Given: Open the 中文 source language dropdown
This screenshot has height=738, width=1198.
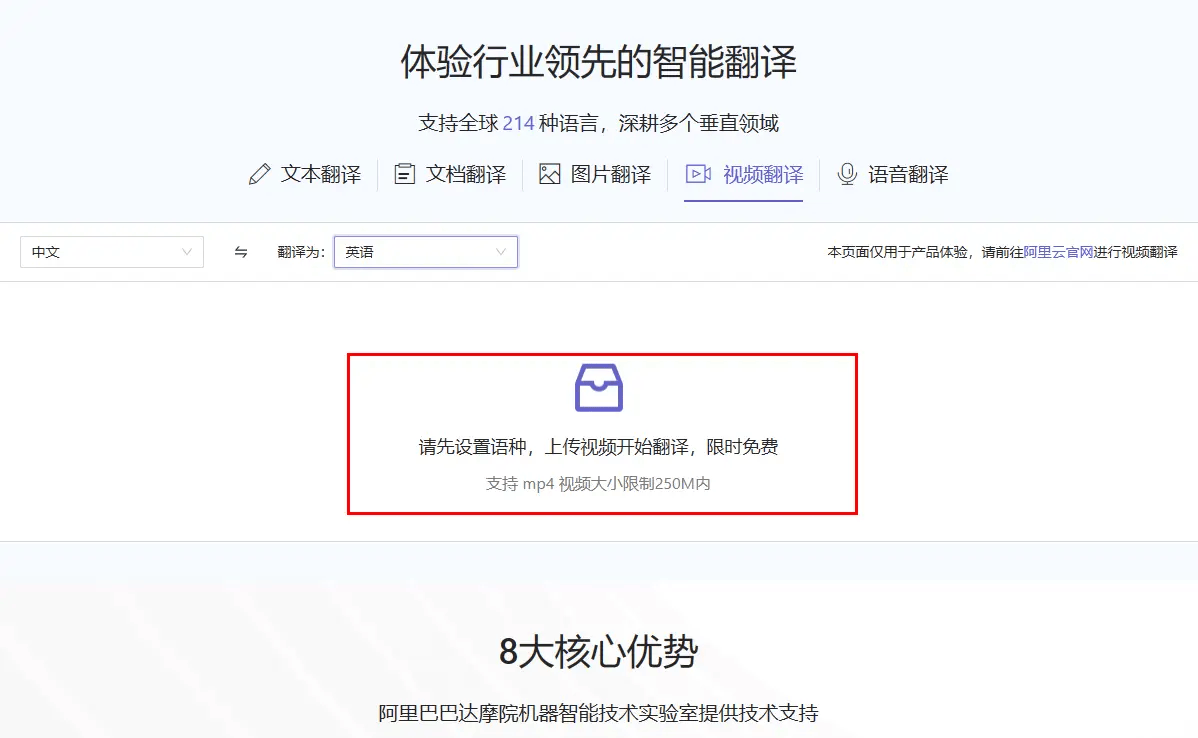Looking at the screenshot, I should (x=112, y=252).
